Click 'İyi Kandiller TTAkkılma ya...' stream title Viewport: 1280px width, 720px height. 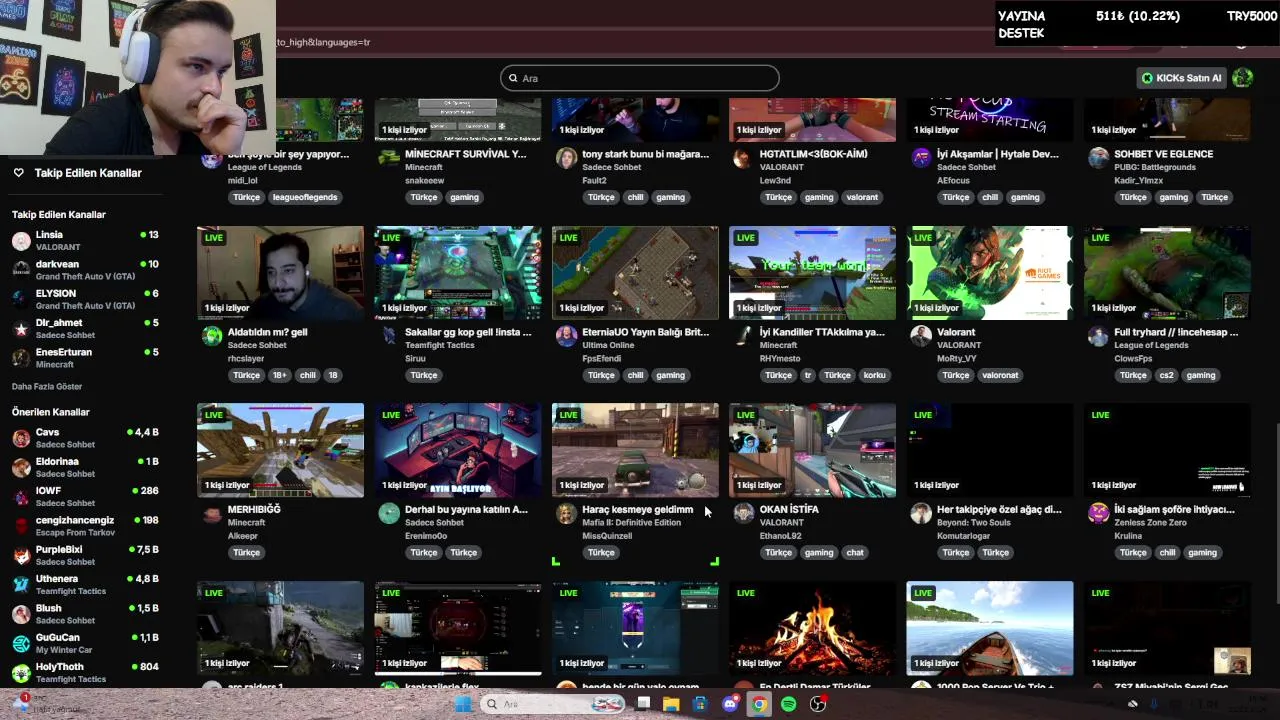tap(822, 332)
